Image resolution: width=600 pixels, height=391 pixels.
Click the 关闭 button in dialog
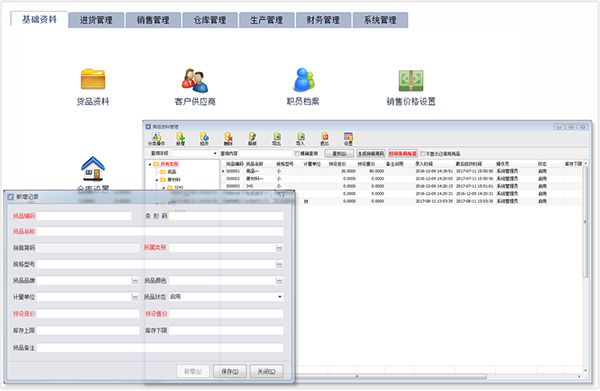point(266,371)
